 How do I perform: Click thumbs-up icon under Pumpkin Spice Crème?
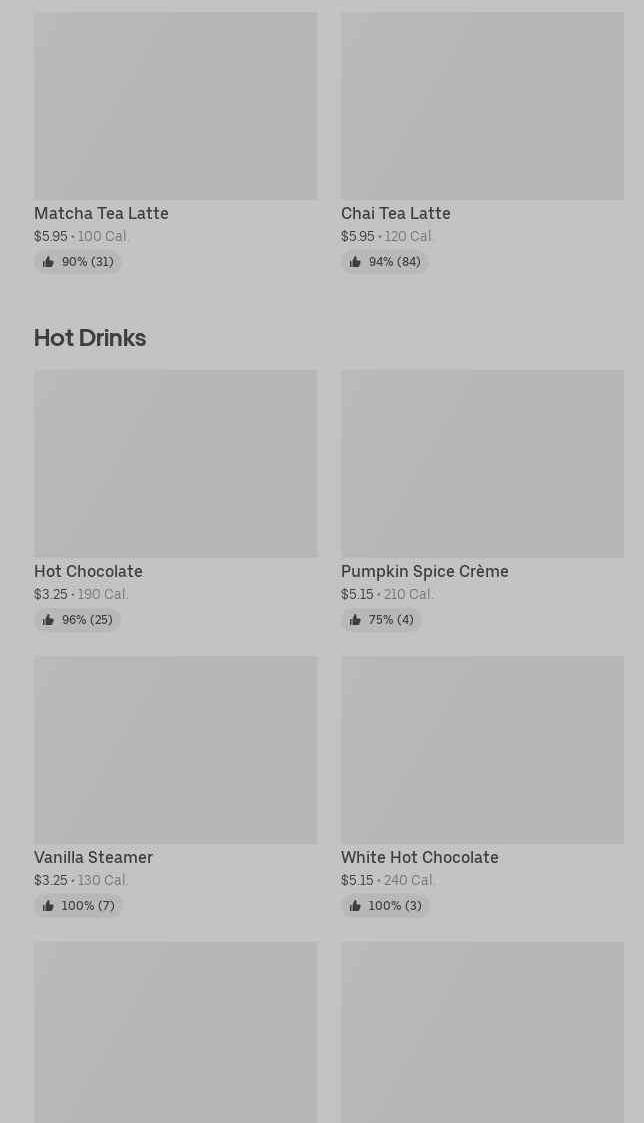(355, 620)
